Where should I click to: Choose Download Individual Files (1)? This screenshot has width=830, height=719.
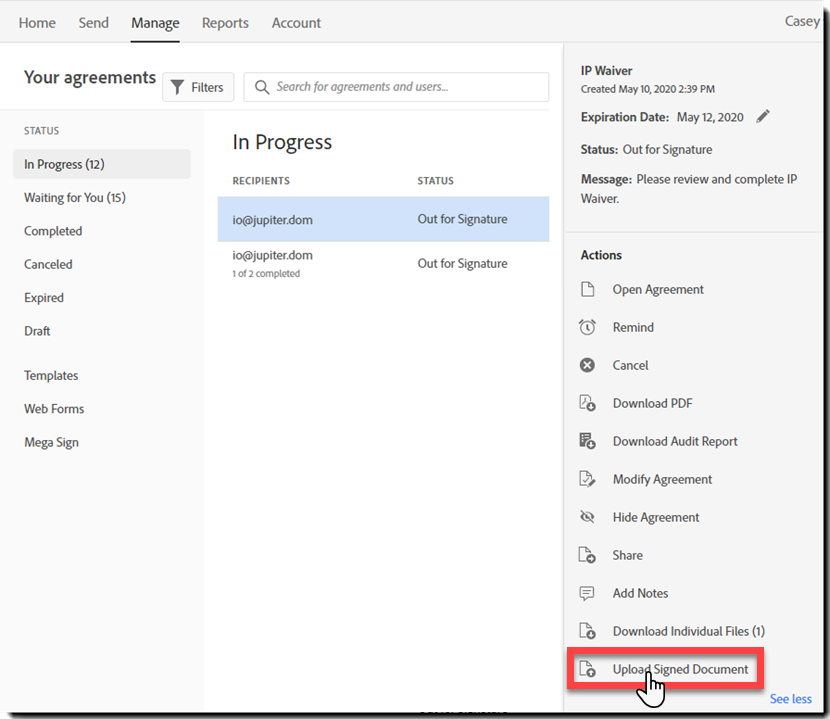tap(688, 631)
